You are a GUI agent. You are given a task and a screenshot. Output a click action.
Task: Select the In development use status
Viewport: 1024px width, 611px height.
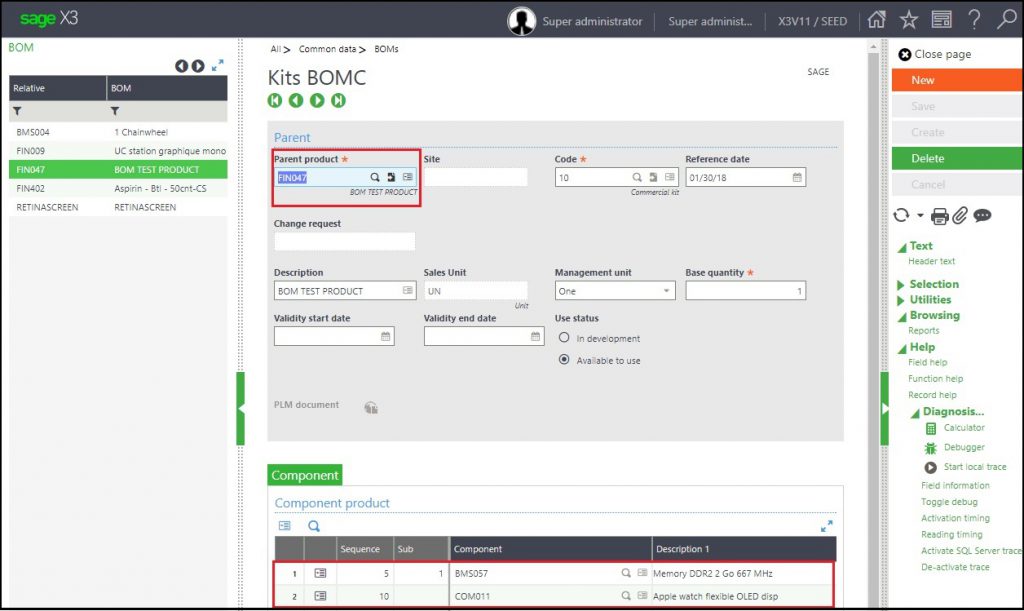click(x=564, y=337)
